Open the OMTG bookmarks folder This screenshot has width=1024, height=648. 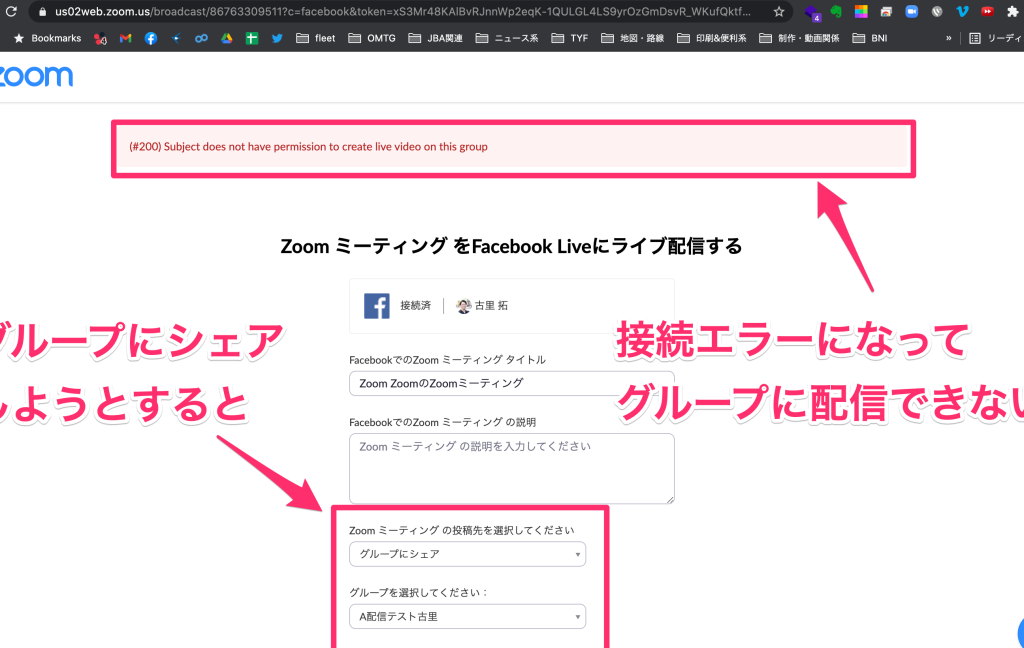(x=372, y=39)
